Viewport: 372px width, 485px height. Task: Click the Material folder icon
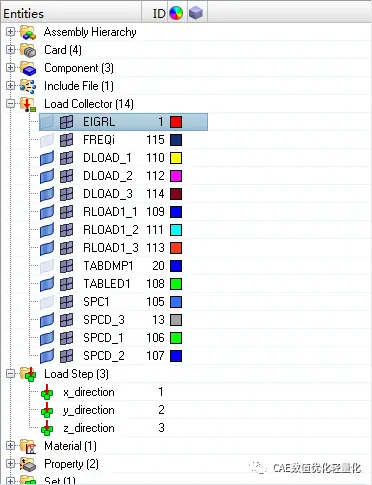[28, 446]
